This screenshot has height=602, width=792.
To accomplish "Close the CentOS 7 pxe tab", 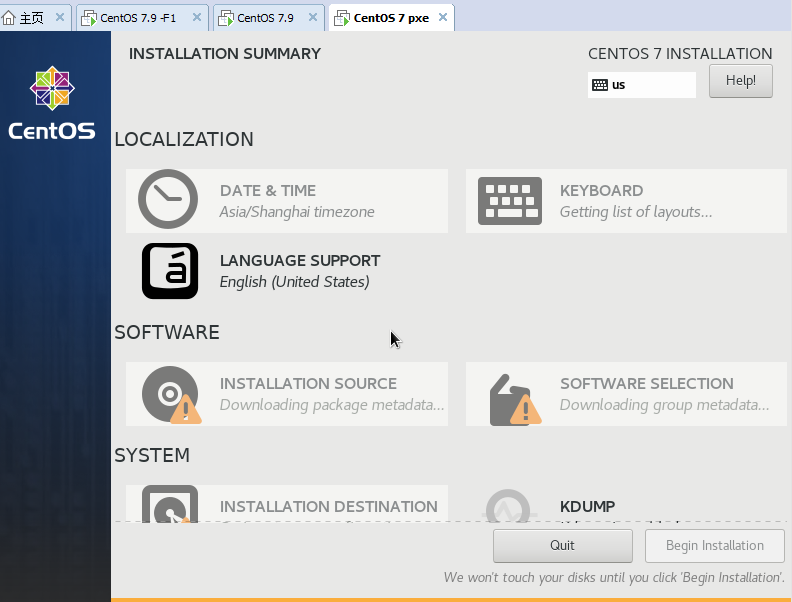I will (443, 18).
